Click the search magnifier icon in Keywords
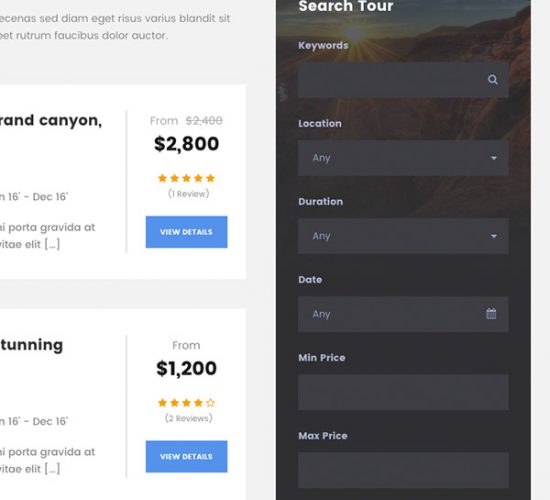550x500 pixels. 492,80
